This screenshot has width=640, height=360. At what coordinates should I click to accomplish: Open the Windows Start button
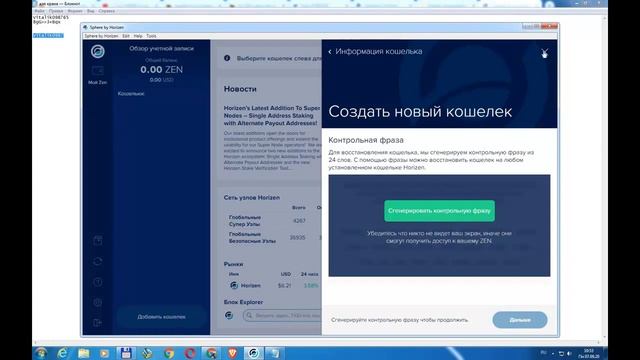point(41,353)
